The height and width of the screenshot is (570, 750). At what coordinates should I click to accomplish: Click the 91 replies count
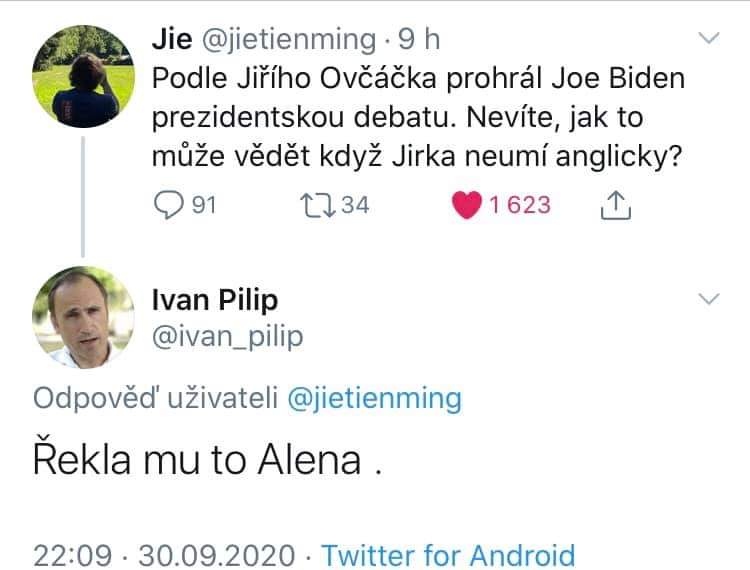204,205
